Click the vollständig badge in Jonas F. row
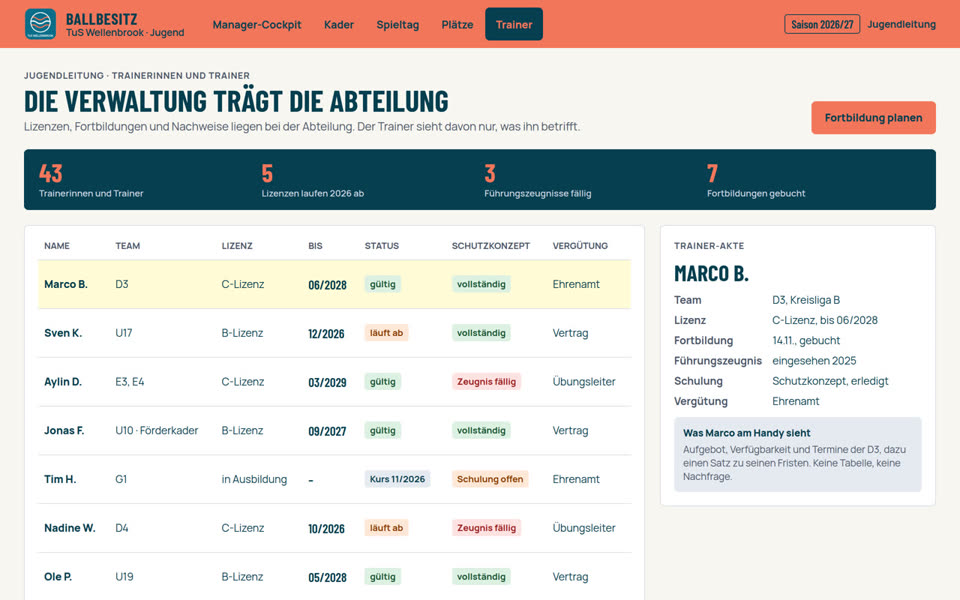Screen dimensions: 960x600 click(x=481, y=430)
